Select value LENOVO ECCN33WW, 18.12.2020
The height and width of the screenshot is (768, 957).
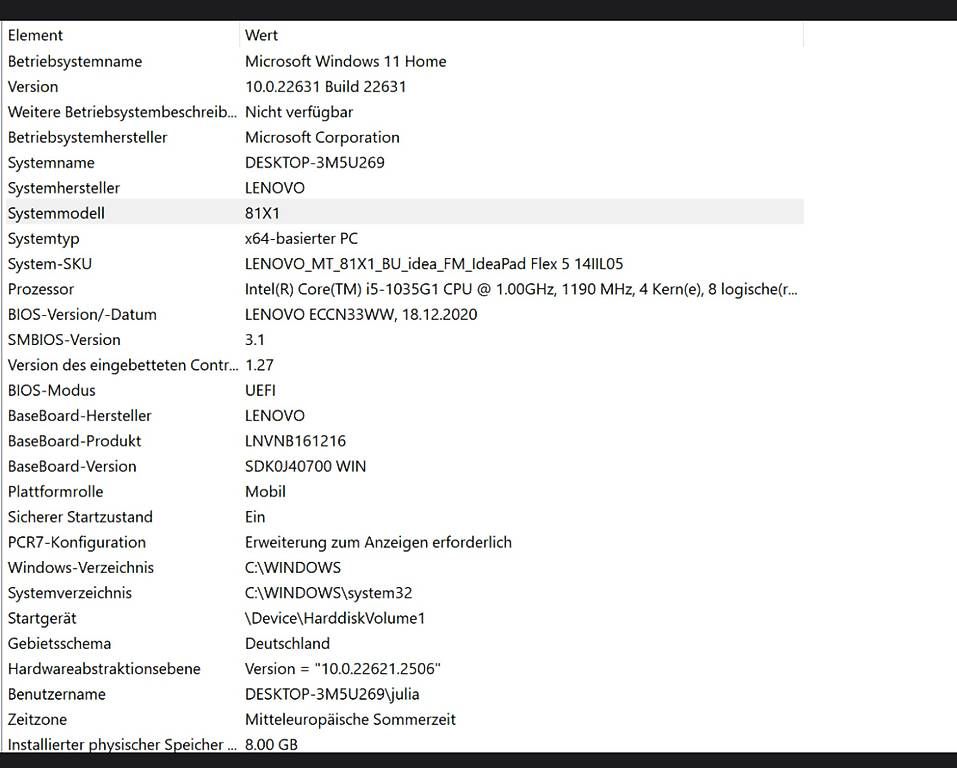[x=361, y=315]
